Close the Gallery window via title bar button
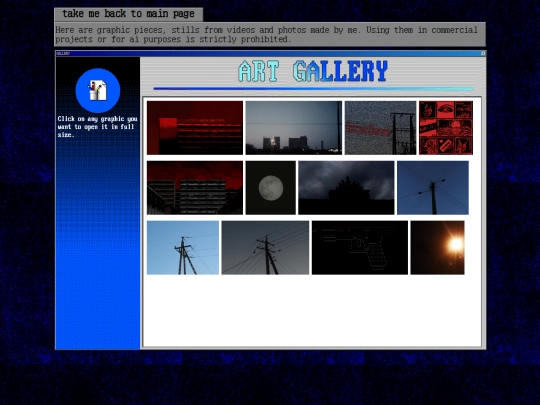540x405 pixels. (483, 53)
